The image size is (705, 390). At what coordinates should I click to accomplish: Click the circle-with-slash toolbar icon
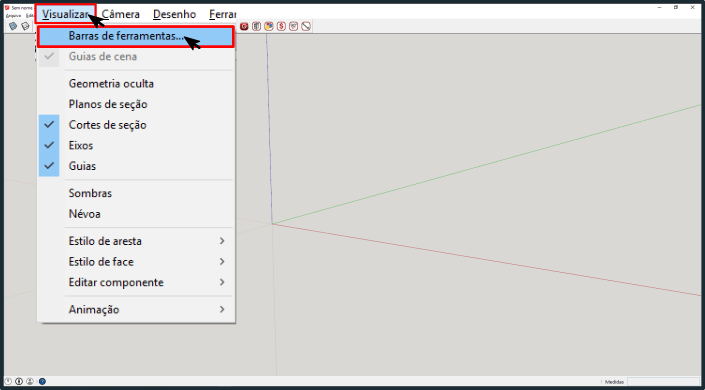[x=306, y=27]
